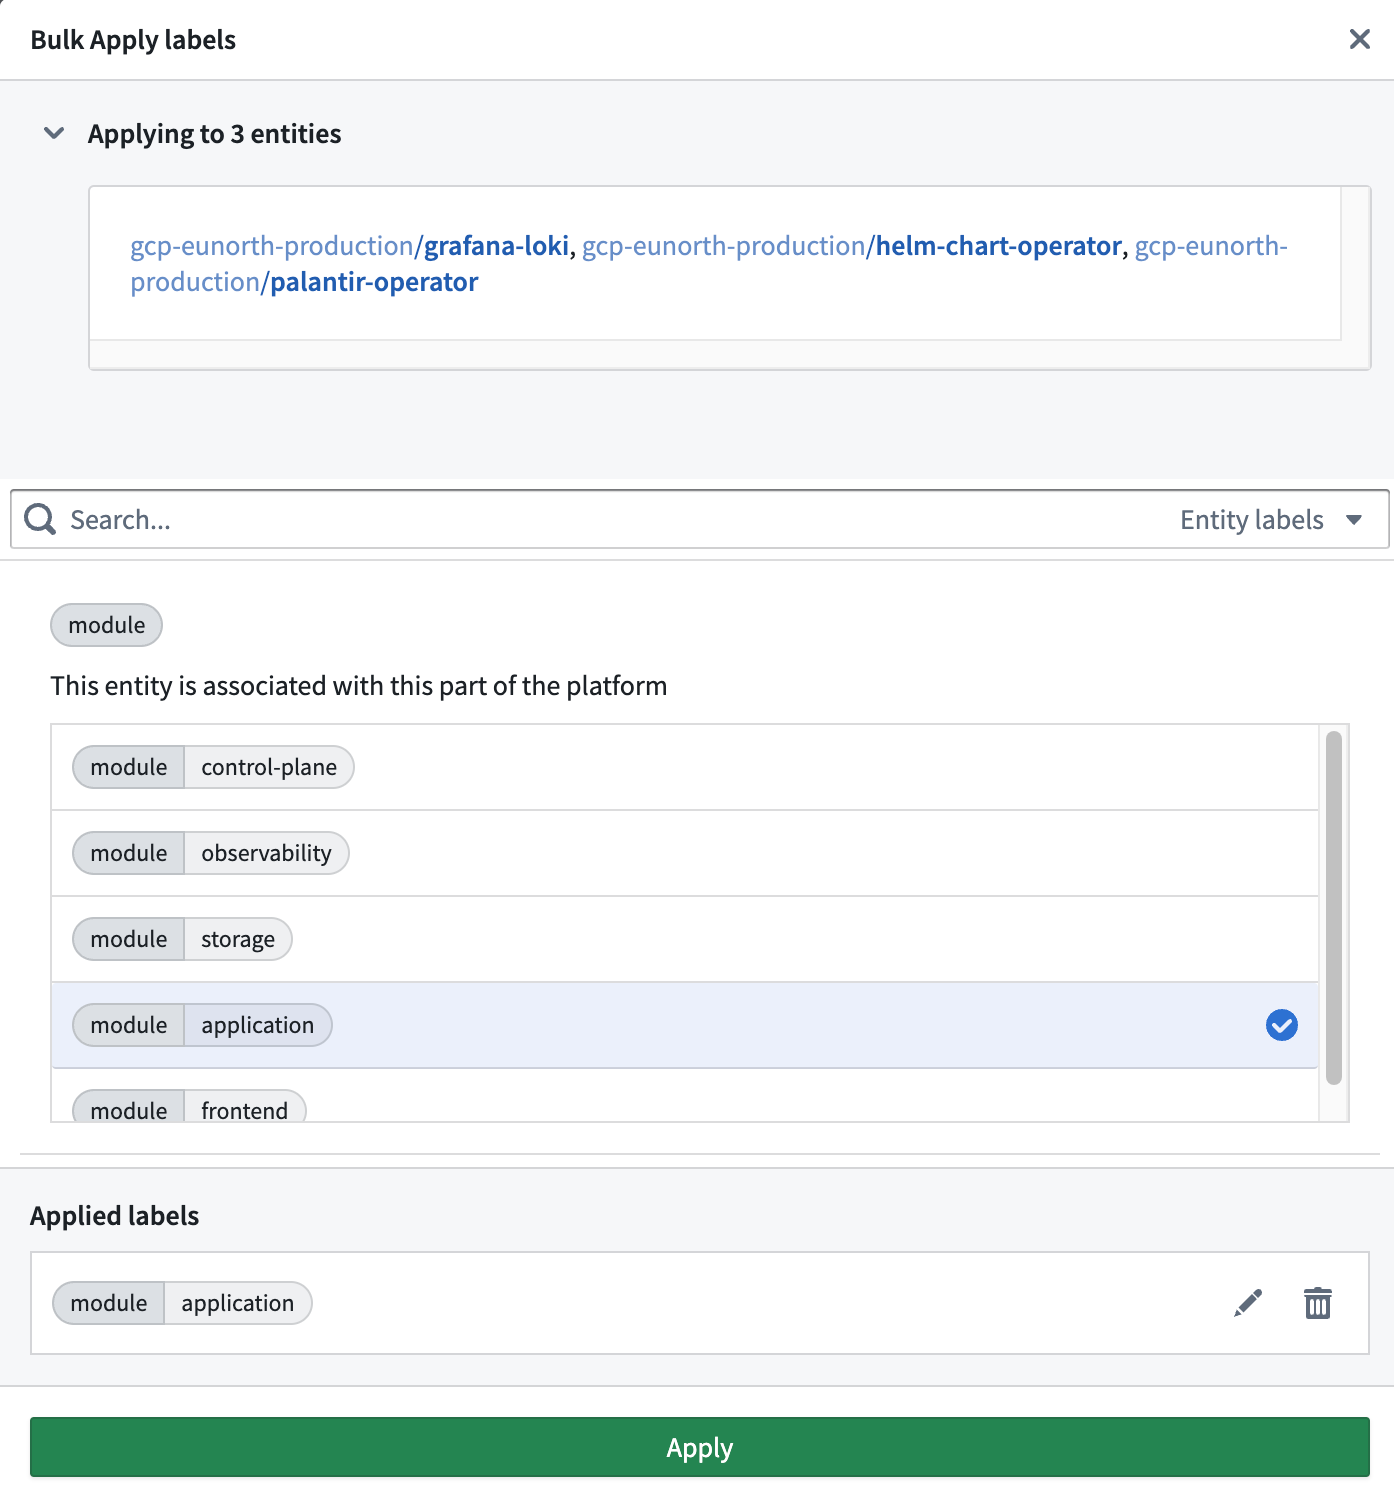The image size is (1394, 1502).
Task: Deselect the module application label row
Action: 685,1025
